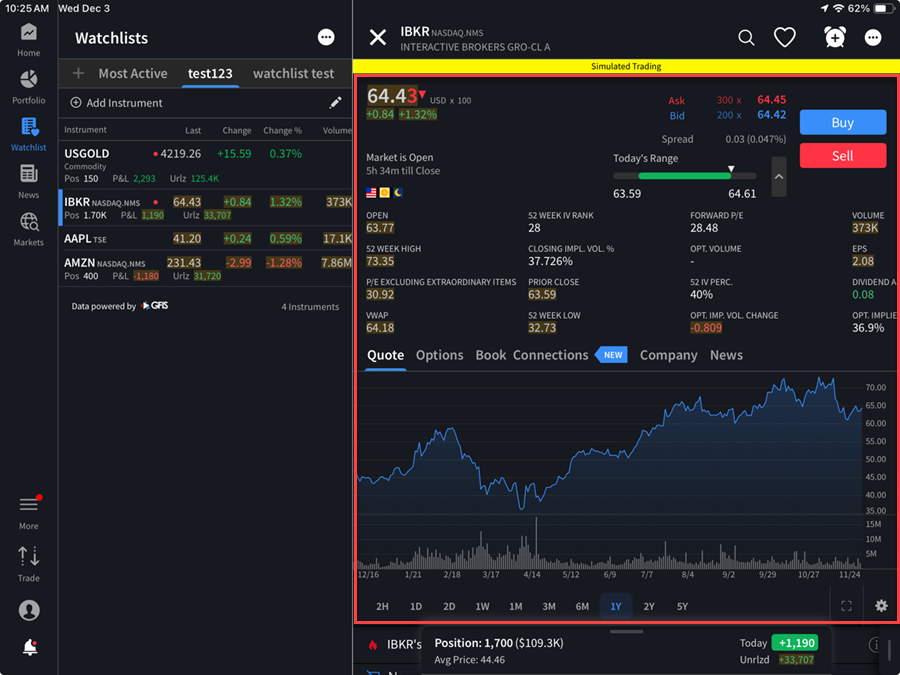The width and height of the screenshot is (900, 675).
Task: Collapse the quote details chevron
Action: (779, 177)
